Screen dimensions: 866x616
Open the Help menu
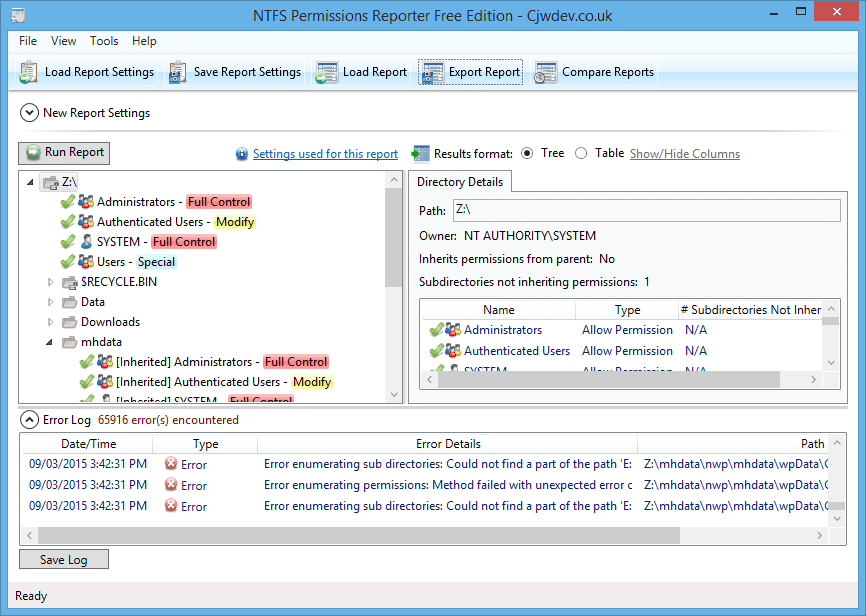(x=144, y=41)
